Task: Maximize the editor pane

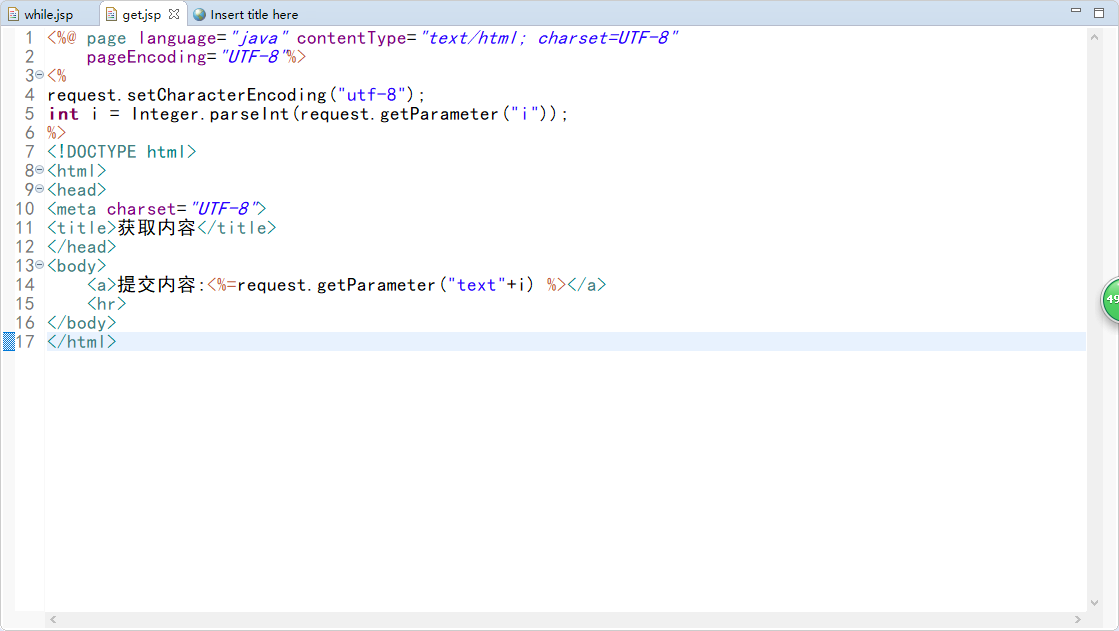Action: tap(1099, 11)
